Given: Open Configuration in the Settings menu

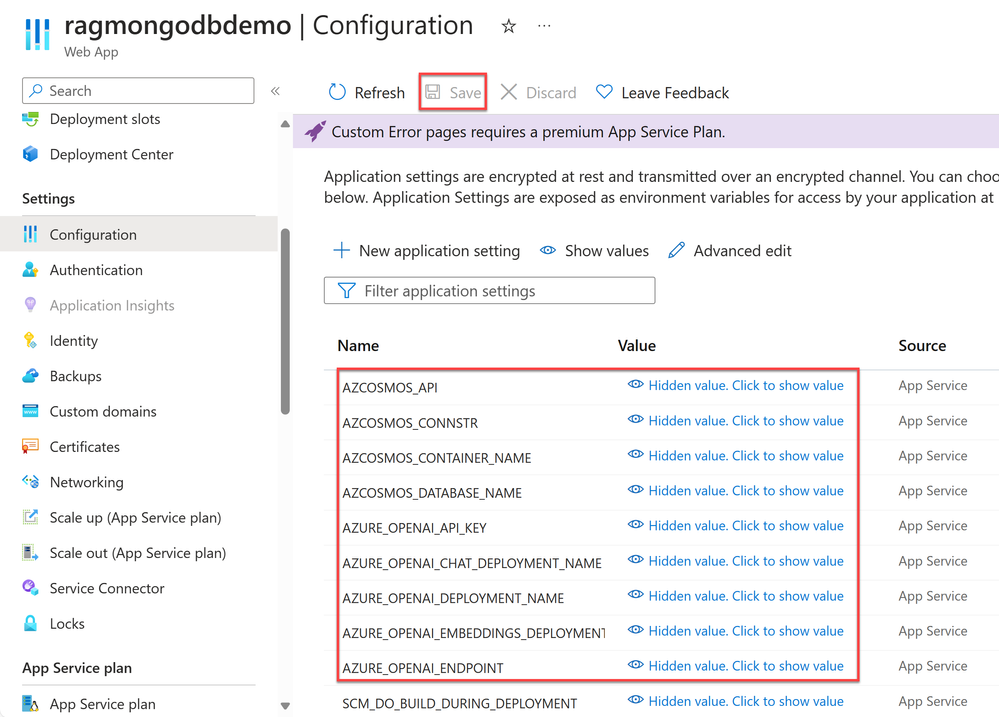Looking at the screenshot, I should click(139, 235).
